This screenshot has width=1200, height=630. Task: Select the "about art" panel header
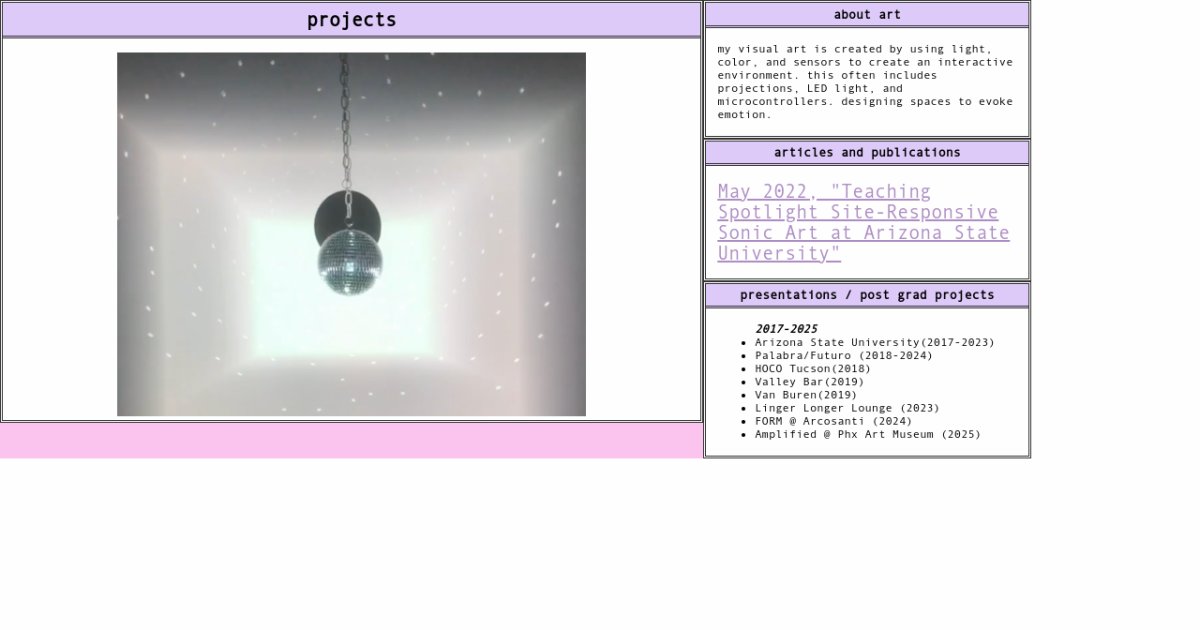click(866, 14)
